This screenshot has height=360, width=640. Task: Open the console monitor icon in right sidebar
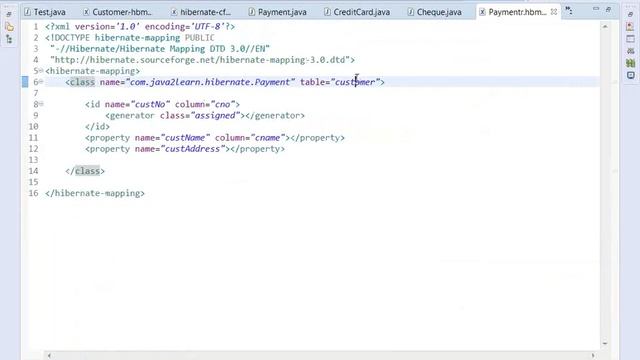click(631, 76)
